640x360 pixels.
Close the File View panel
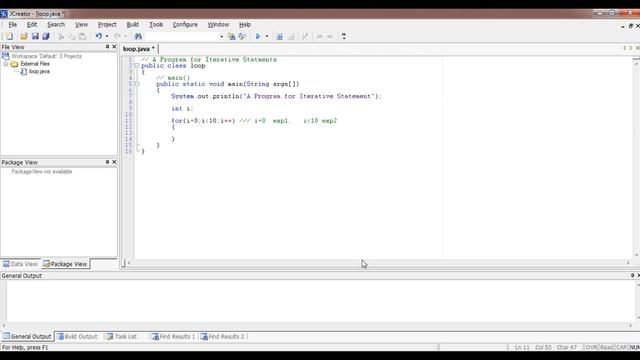click(114, 47)
